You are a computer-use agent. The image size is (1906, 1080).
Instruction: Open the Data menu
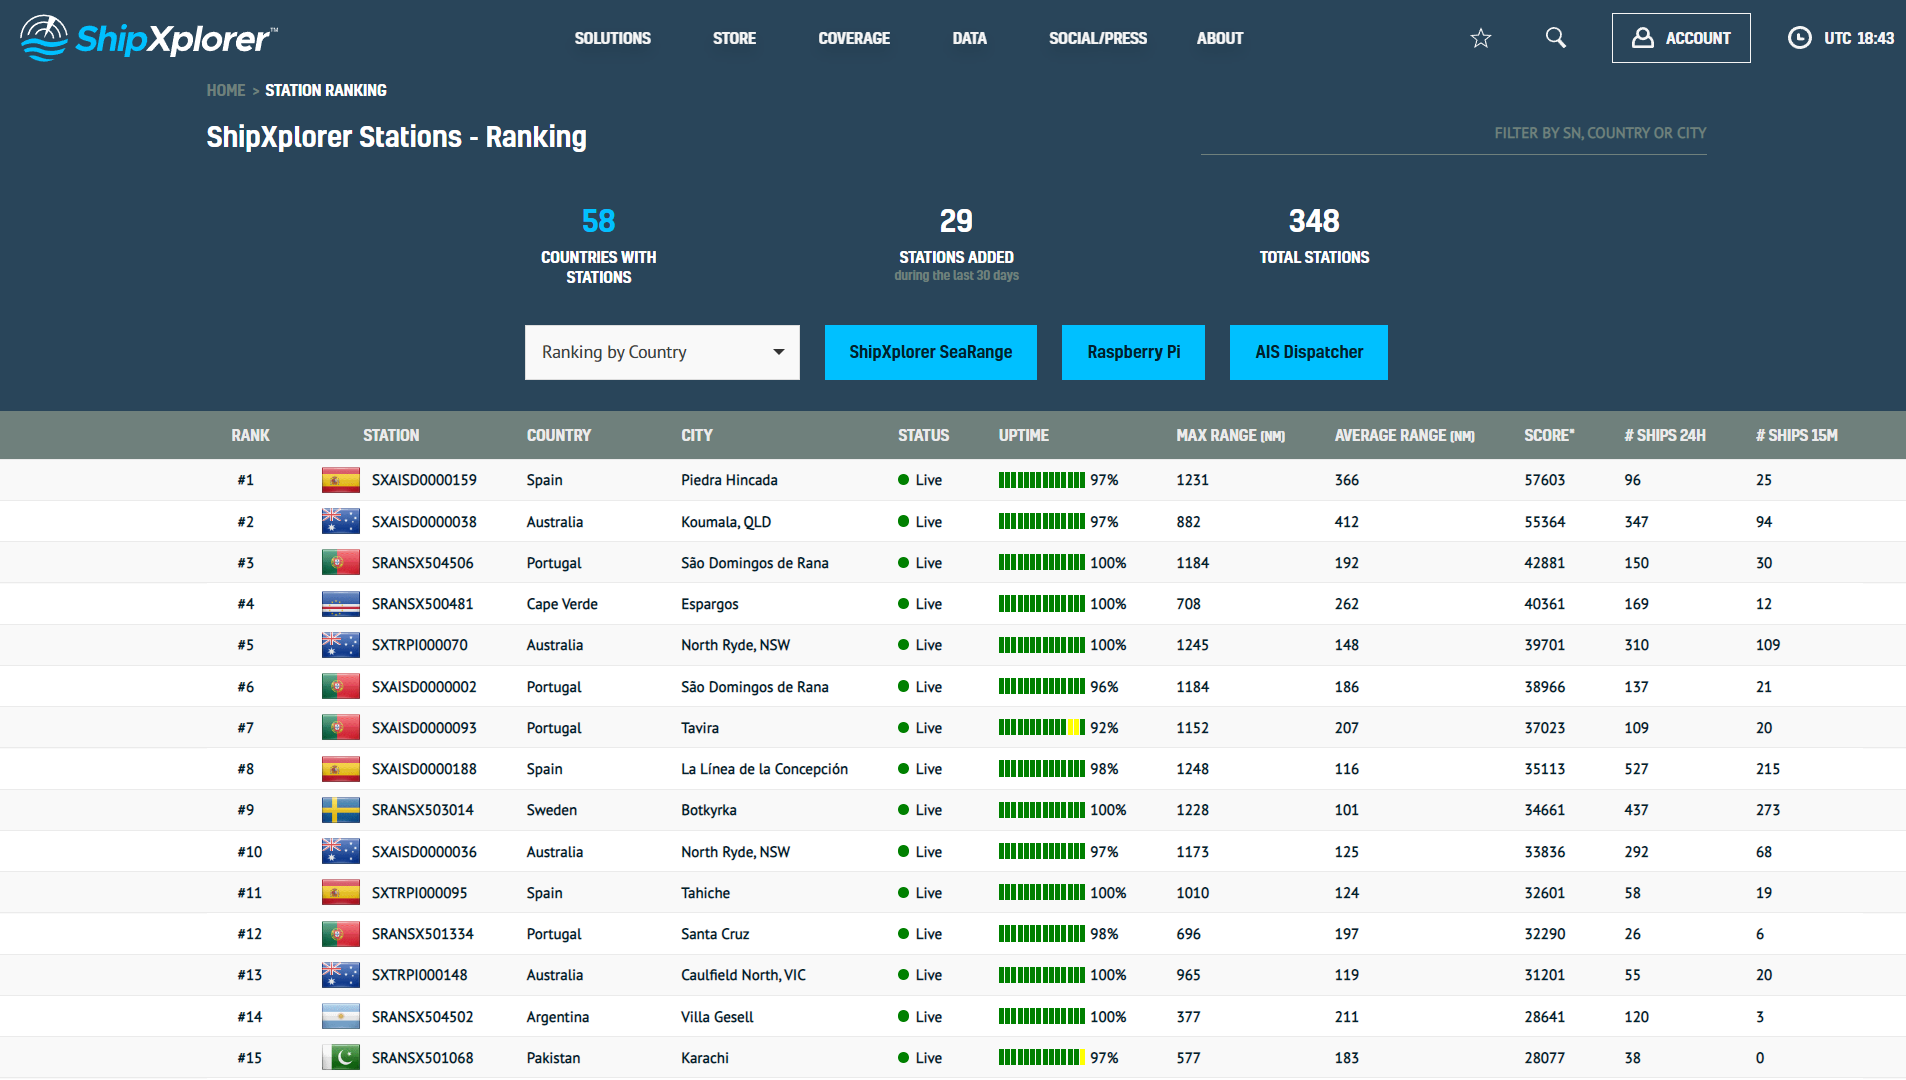[x=969, y=38]
